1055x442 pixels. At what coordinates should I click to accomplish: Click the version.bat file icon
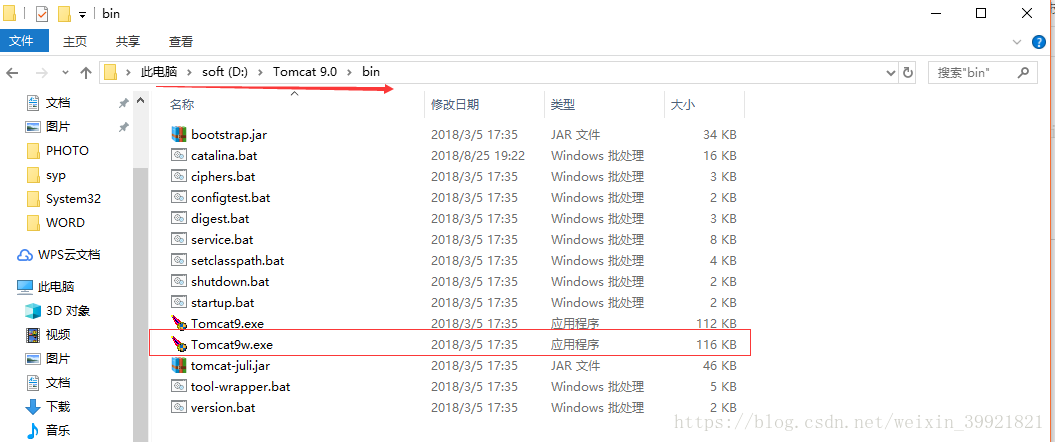click(178, 407)
